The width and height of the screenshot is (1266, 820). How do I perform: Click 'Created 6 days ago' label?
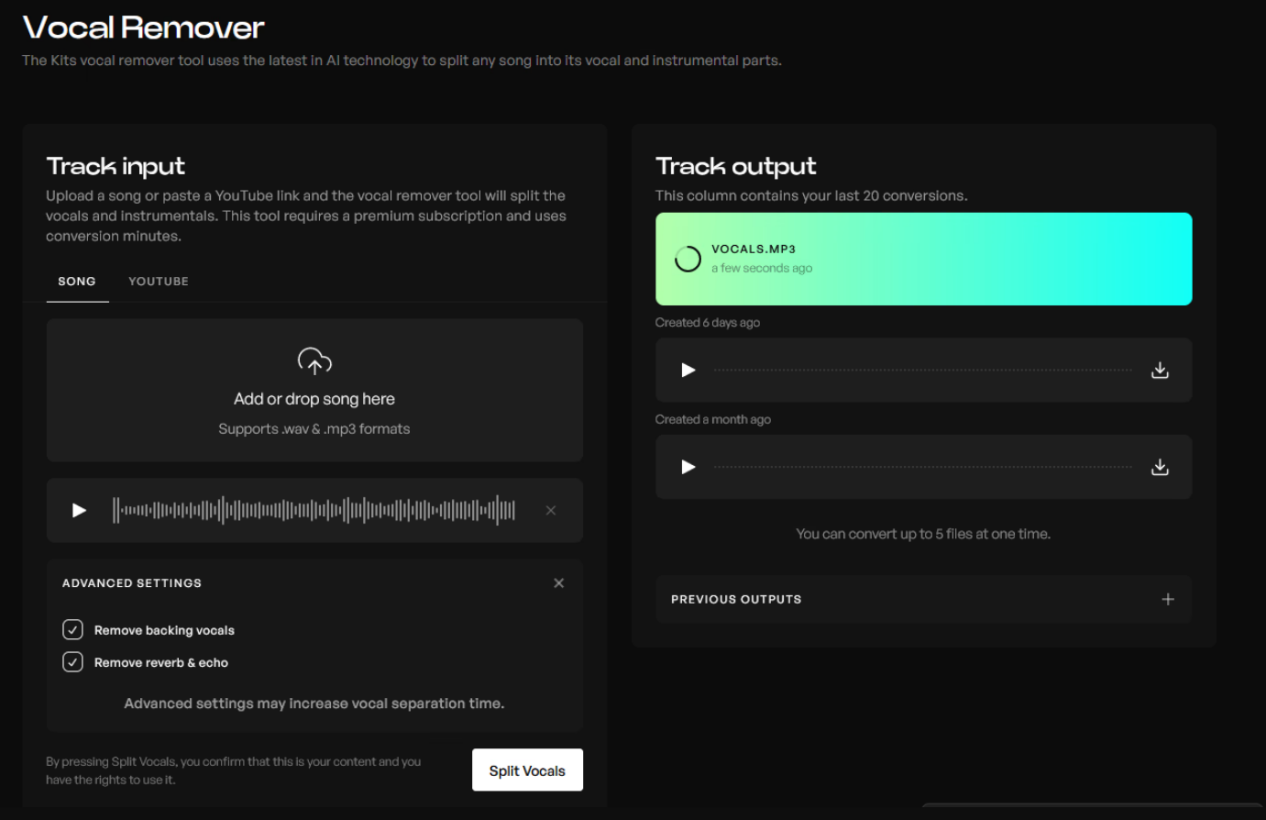708,323
